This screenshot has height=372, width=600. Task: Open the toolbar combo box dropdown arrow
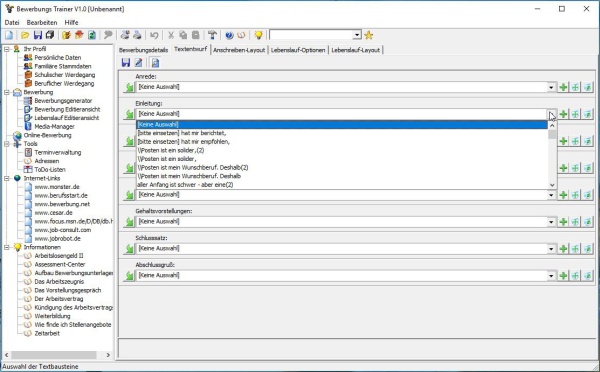tap(357, 35)
